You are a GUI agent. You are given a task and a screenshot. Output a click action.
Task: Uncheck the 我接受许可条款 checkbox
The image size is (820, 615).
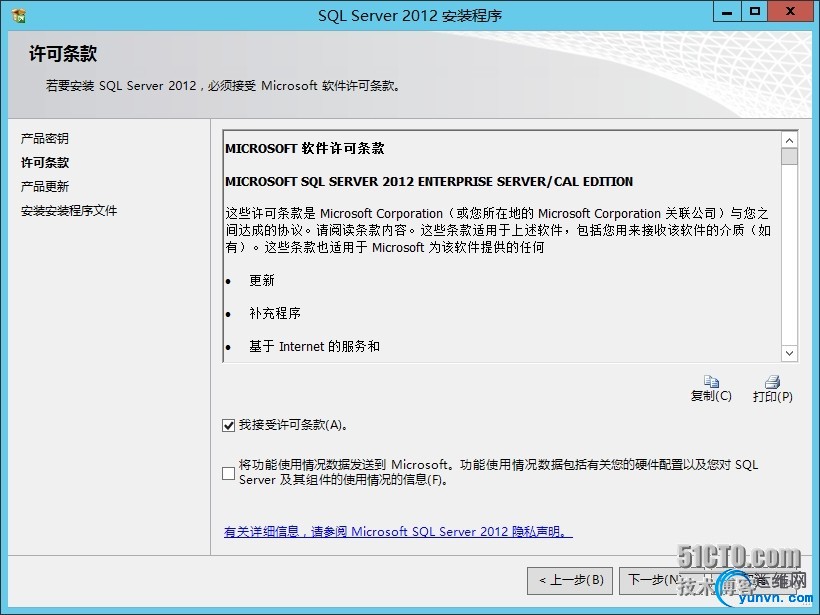(229, 425)
